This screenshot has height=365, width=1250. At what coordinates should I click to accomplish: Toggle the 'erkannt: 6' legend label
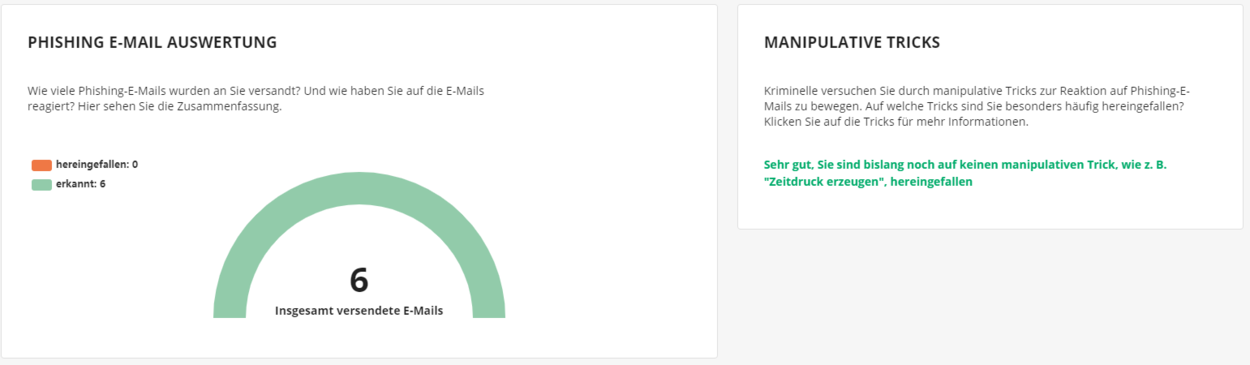(x=81, y=184)
